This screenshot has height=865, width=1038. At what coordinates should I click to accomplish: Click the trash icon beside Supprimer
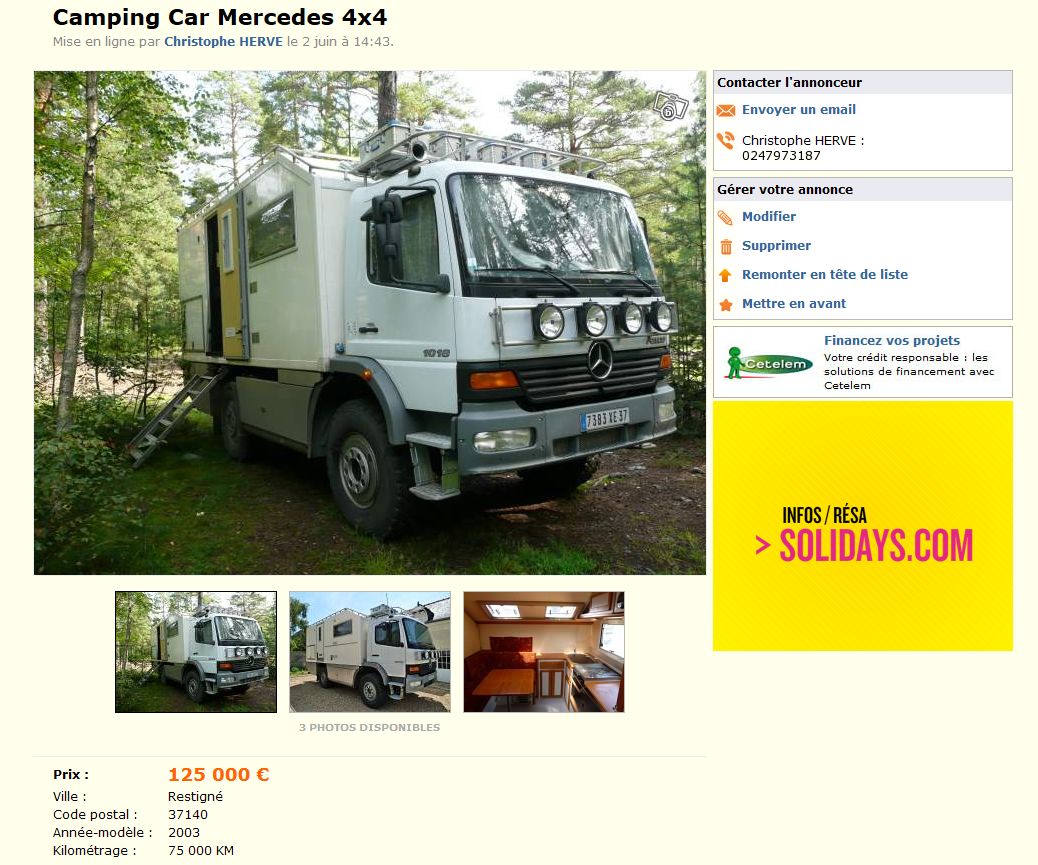726,247
